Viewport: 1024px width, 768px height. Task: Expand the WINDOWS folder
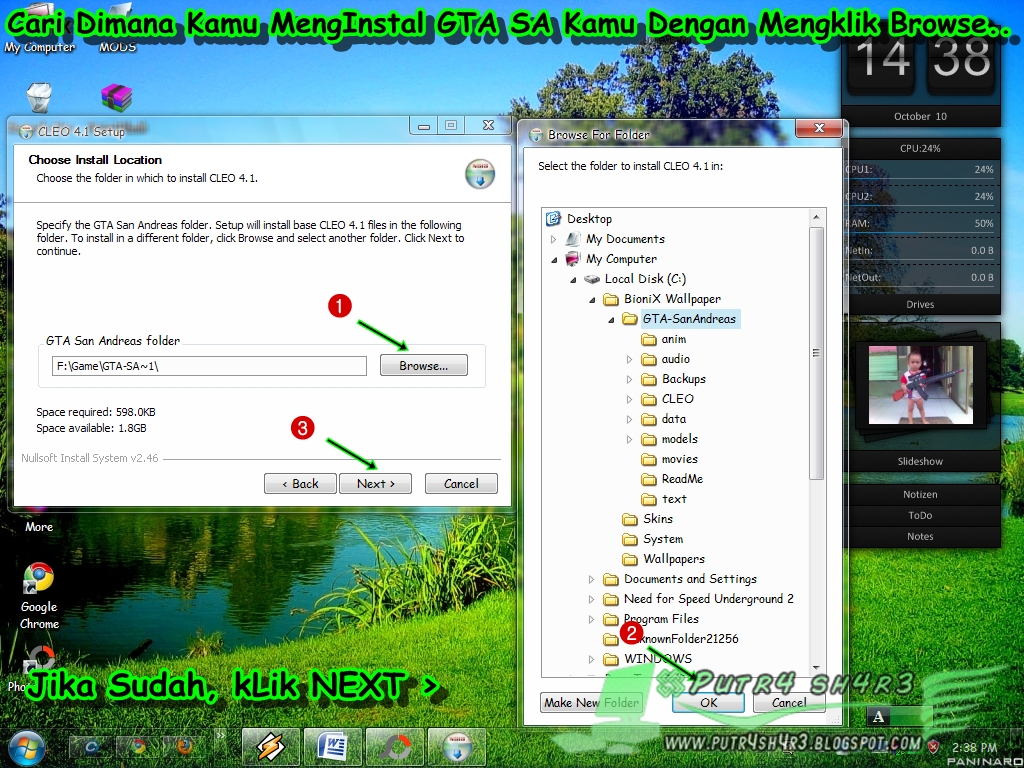(x=592, y=659)
